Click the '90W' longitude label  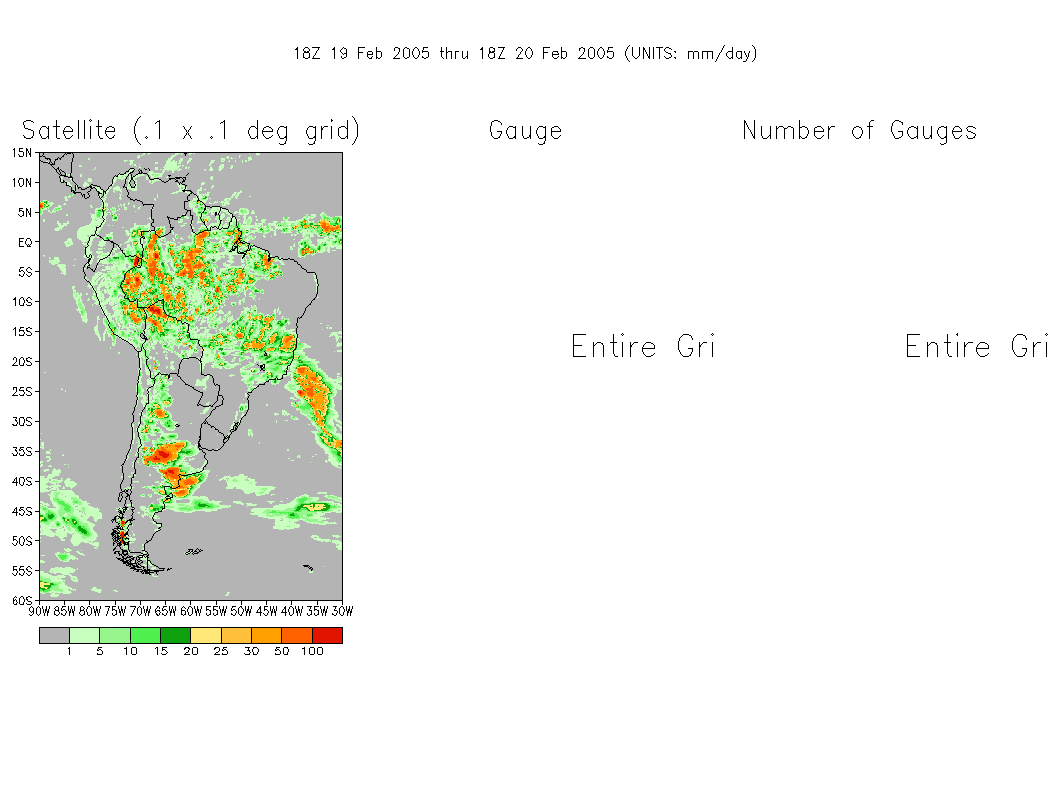click(x=40, y=611)
